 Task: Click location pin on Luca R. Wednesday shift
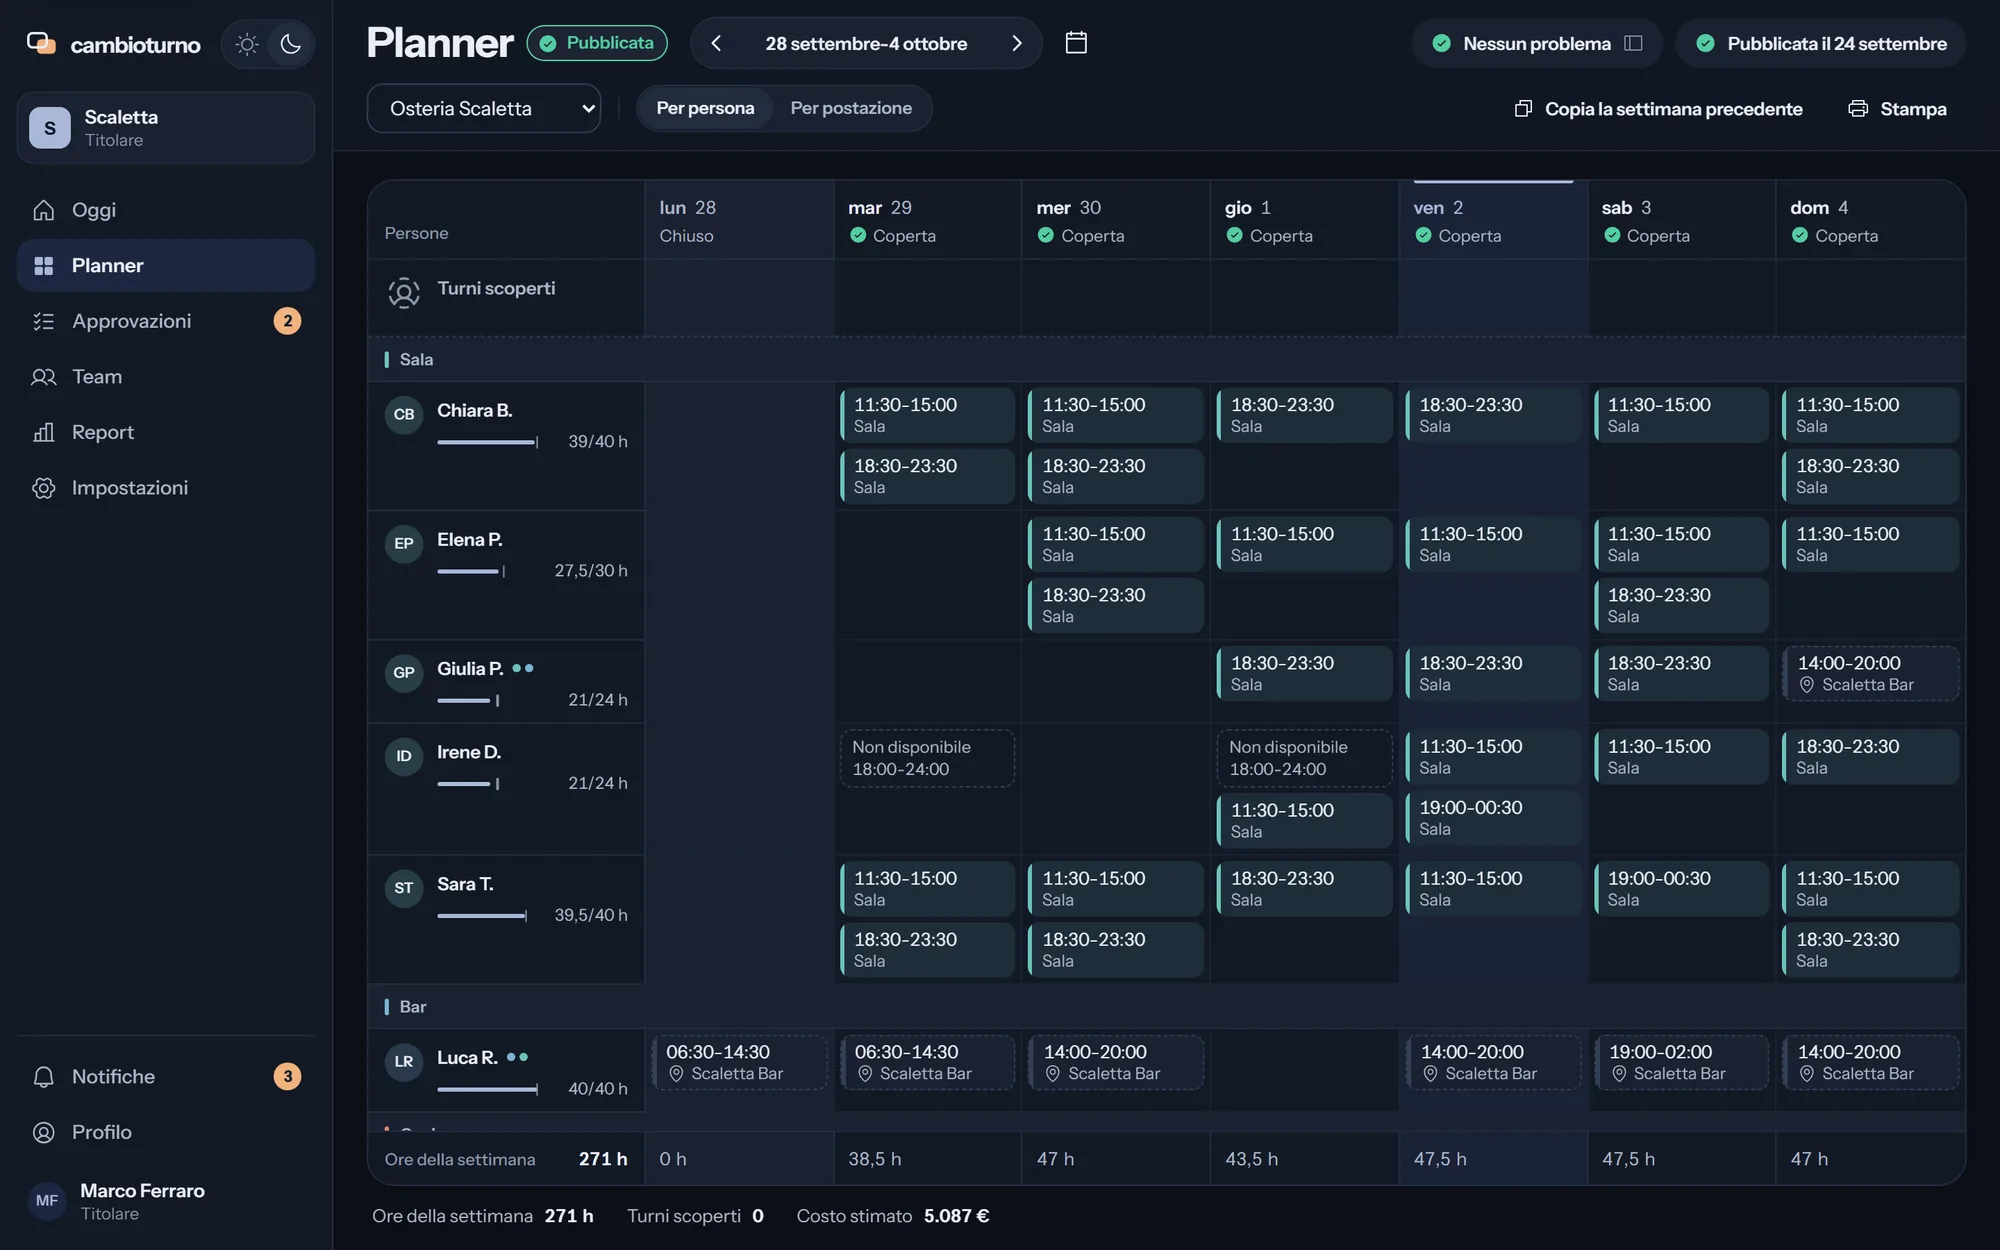coord(1053,1074)
